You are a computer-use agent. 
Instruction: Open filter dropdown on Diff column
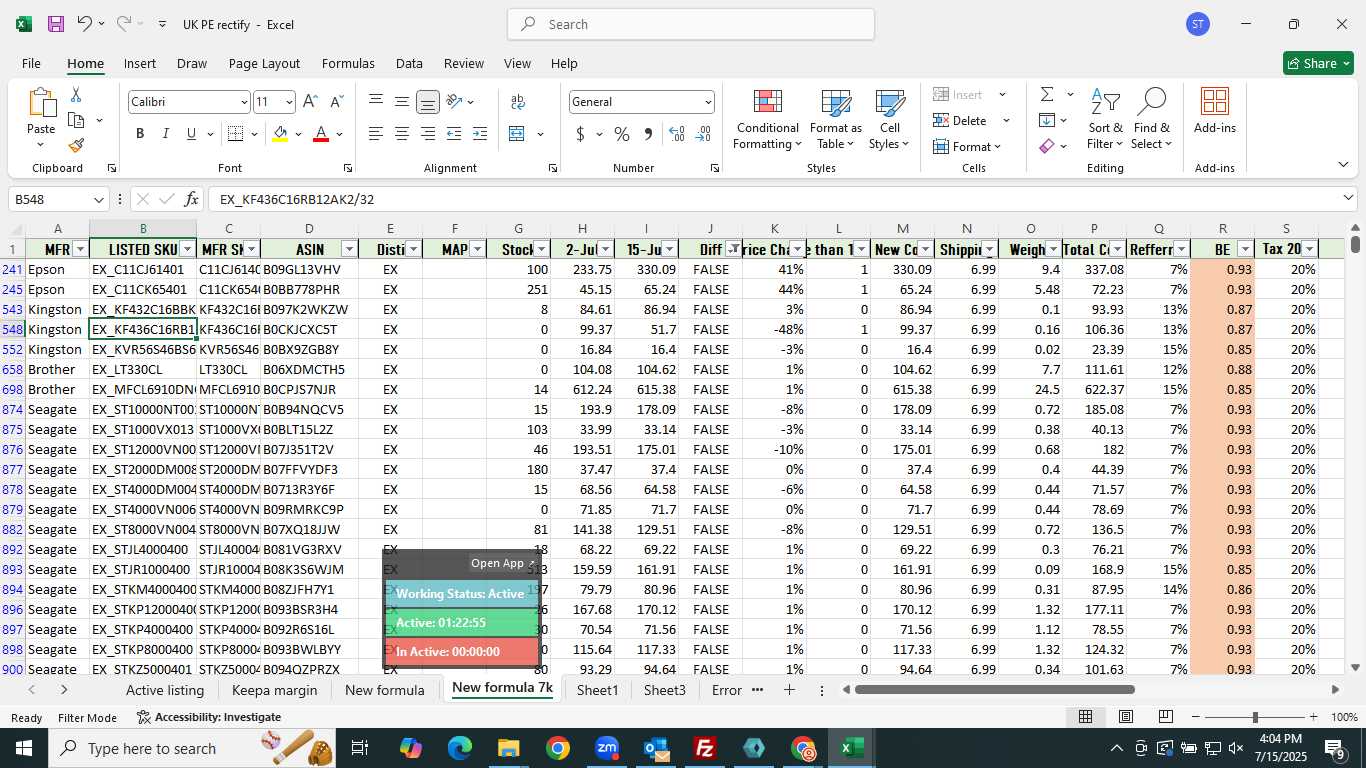(x=733, y=249)
